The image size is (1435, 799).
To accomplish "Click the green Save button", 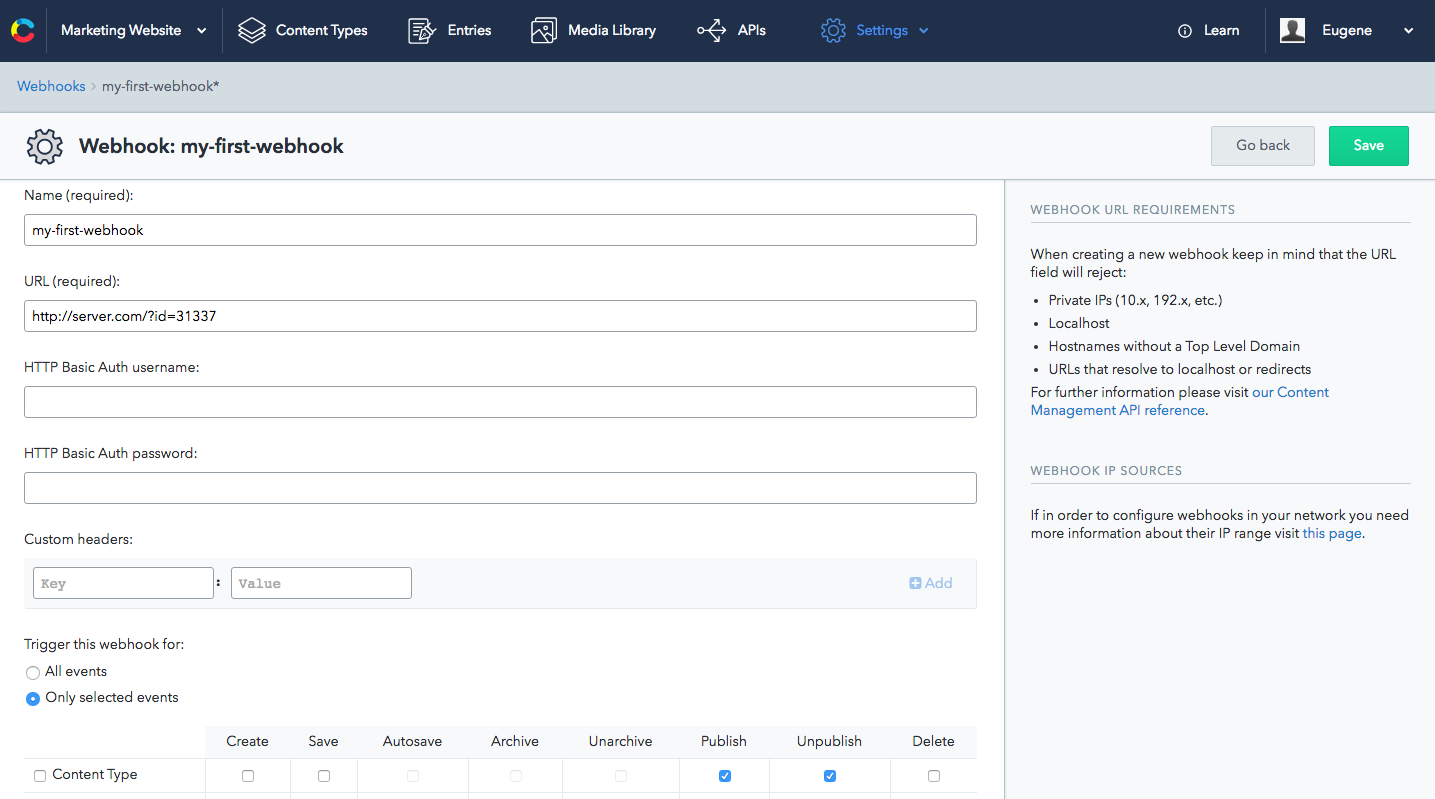I will pyautogui.click(x=1368, y=146).
